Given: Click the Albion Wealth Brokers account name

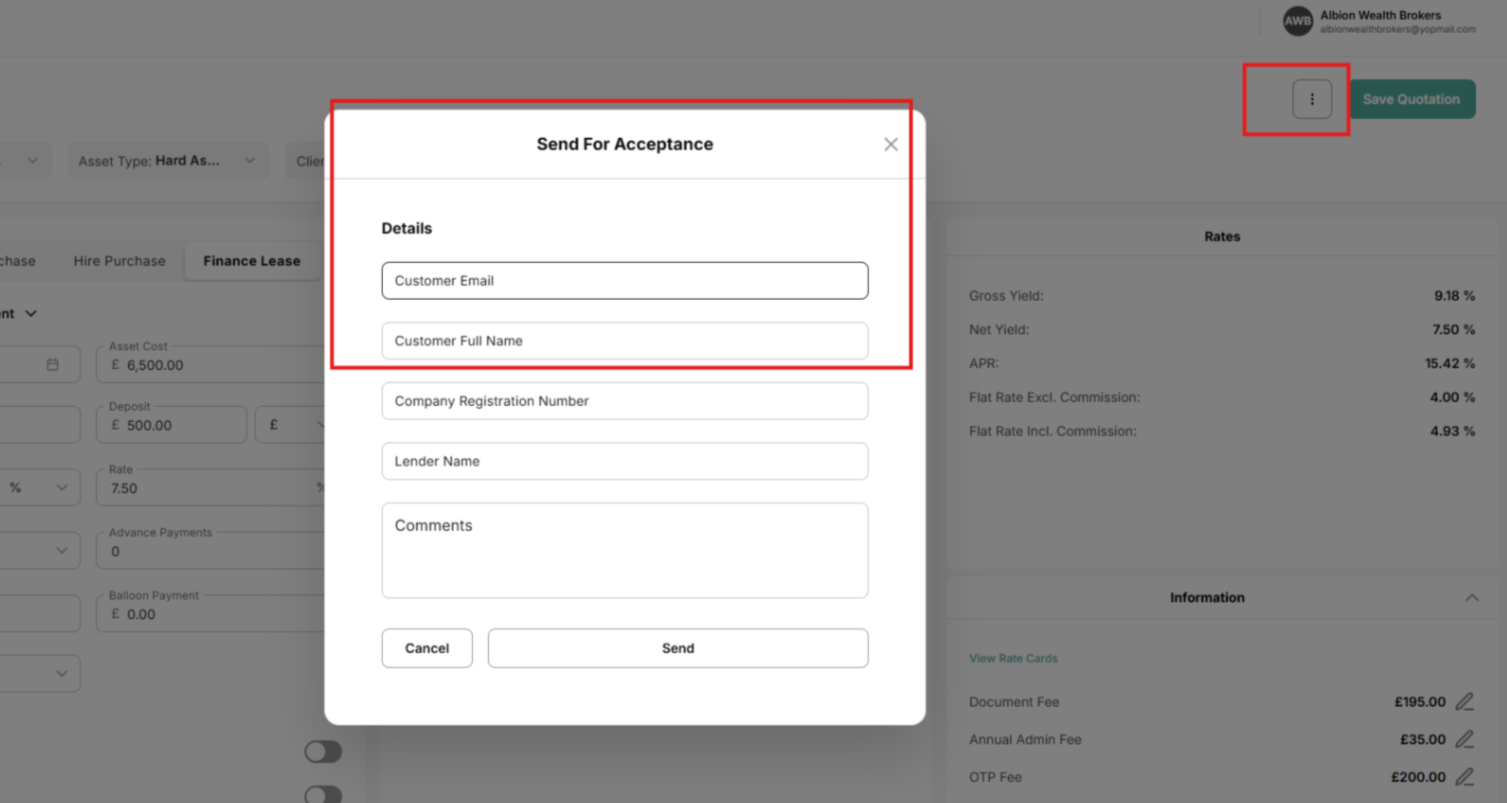Looking at the screenshot, I should pos(1381,15).
